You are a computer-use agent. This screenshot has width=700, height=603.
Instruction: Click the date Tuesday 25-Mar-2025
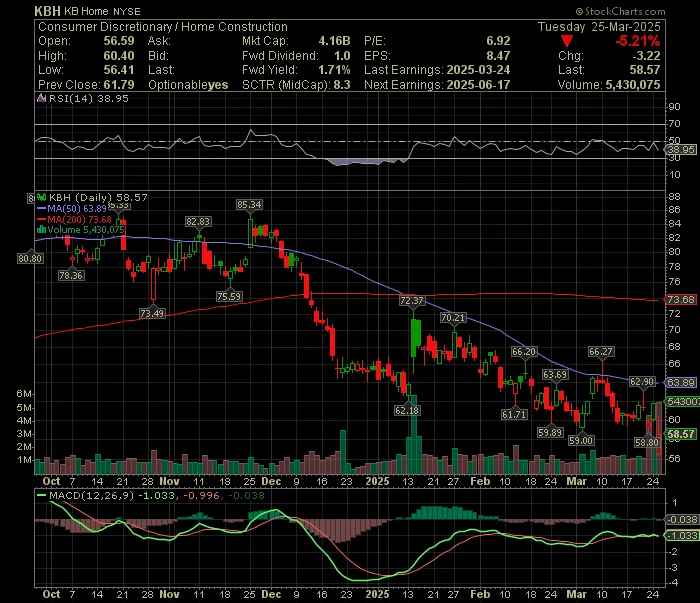coord(599,27)
